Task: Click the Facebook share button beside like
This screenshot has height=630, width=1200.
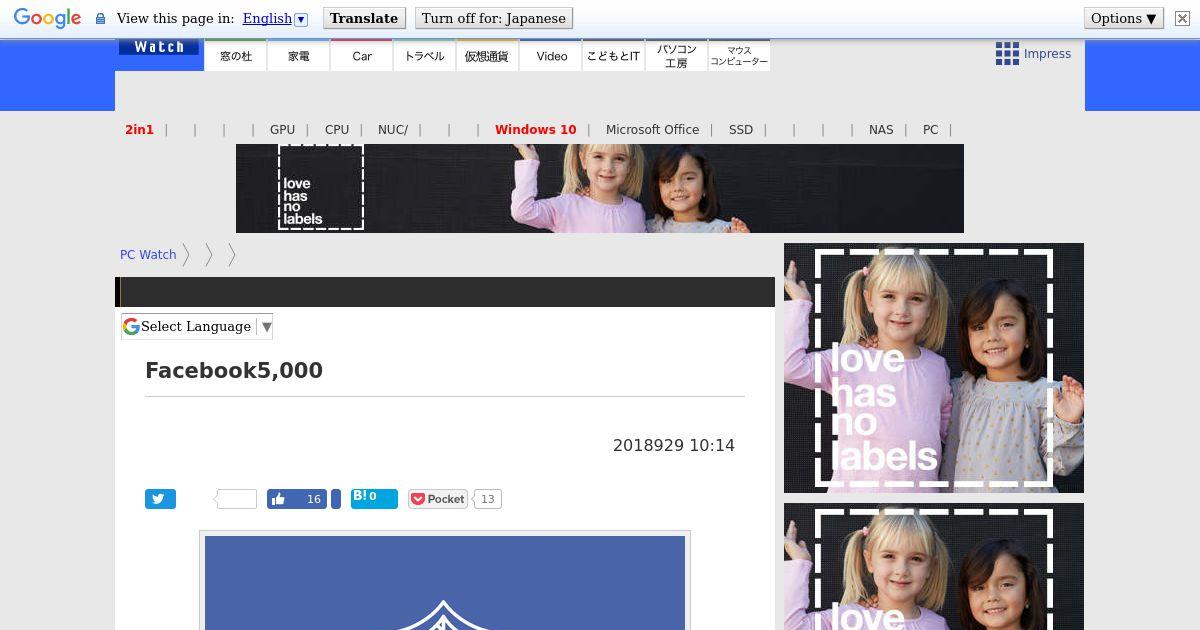Action: [336, 499]
